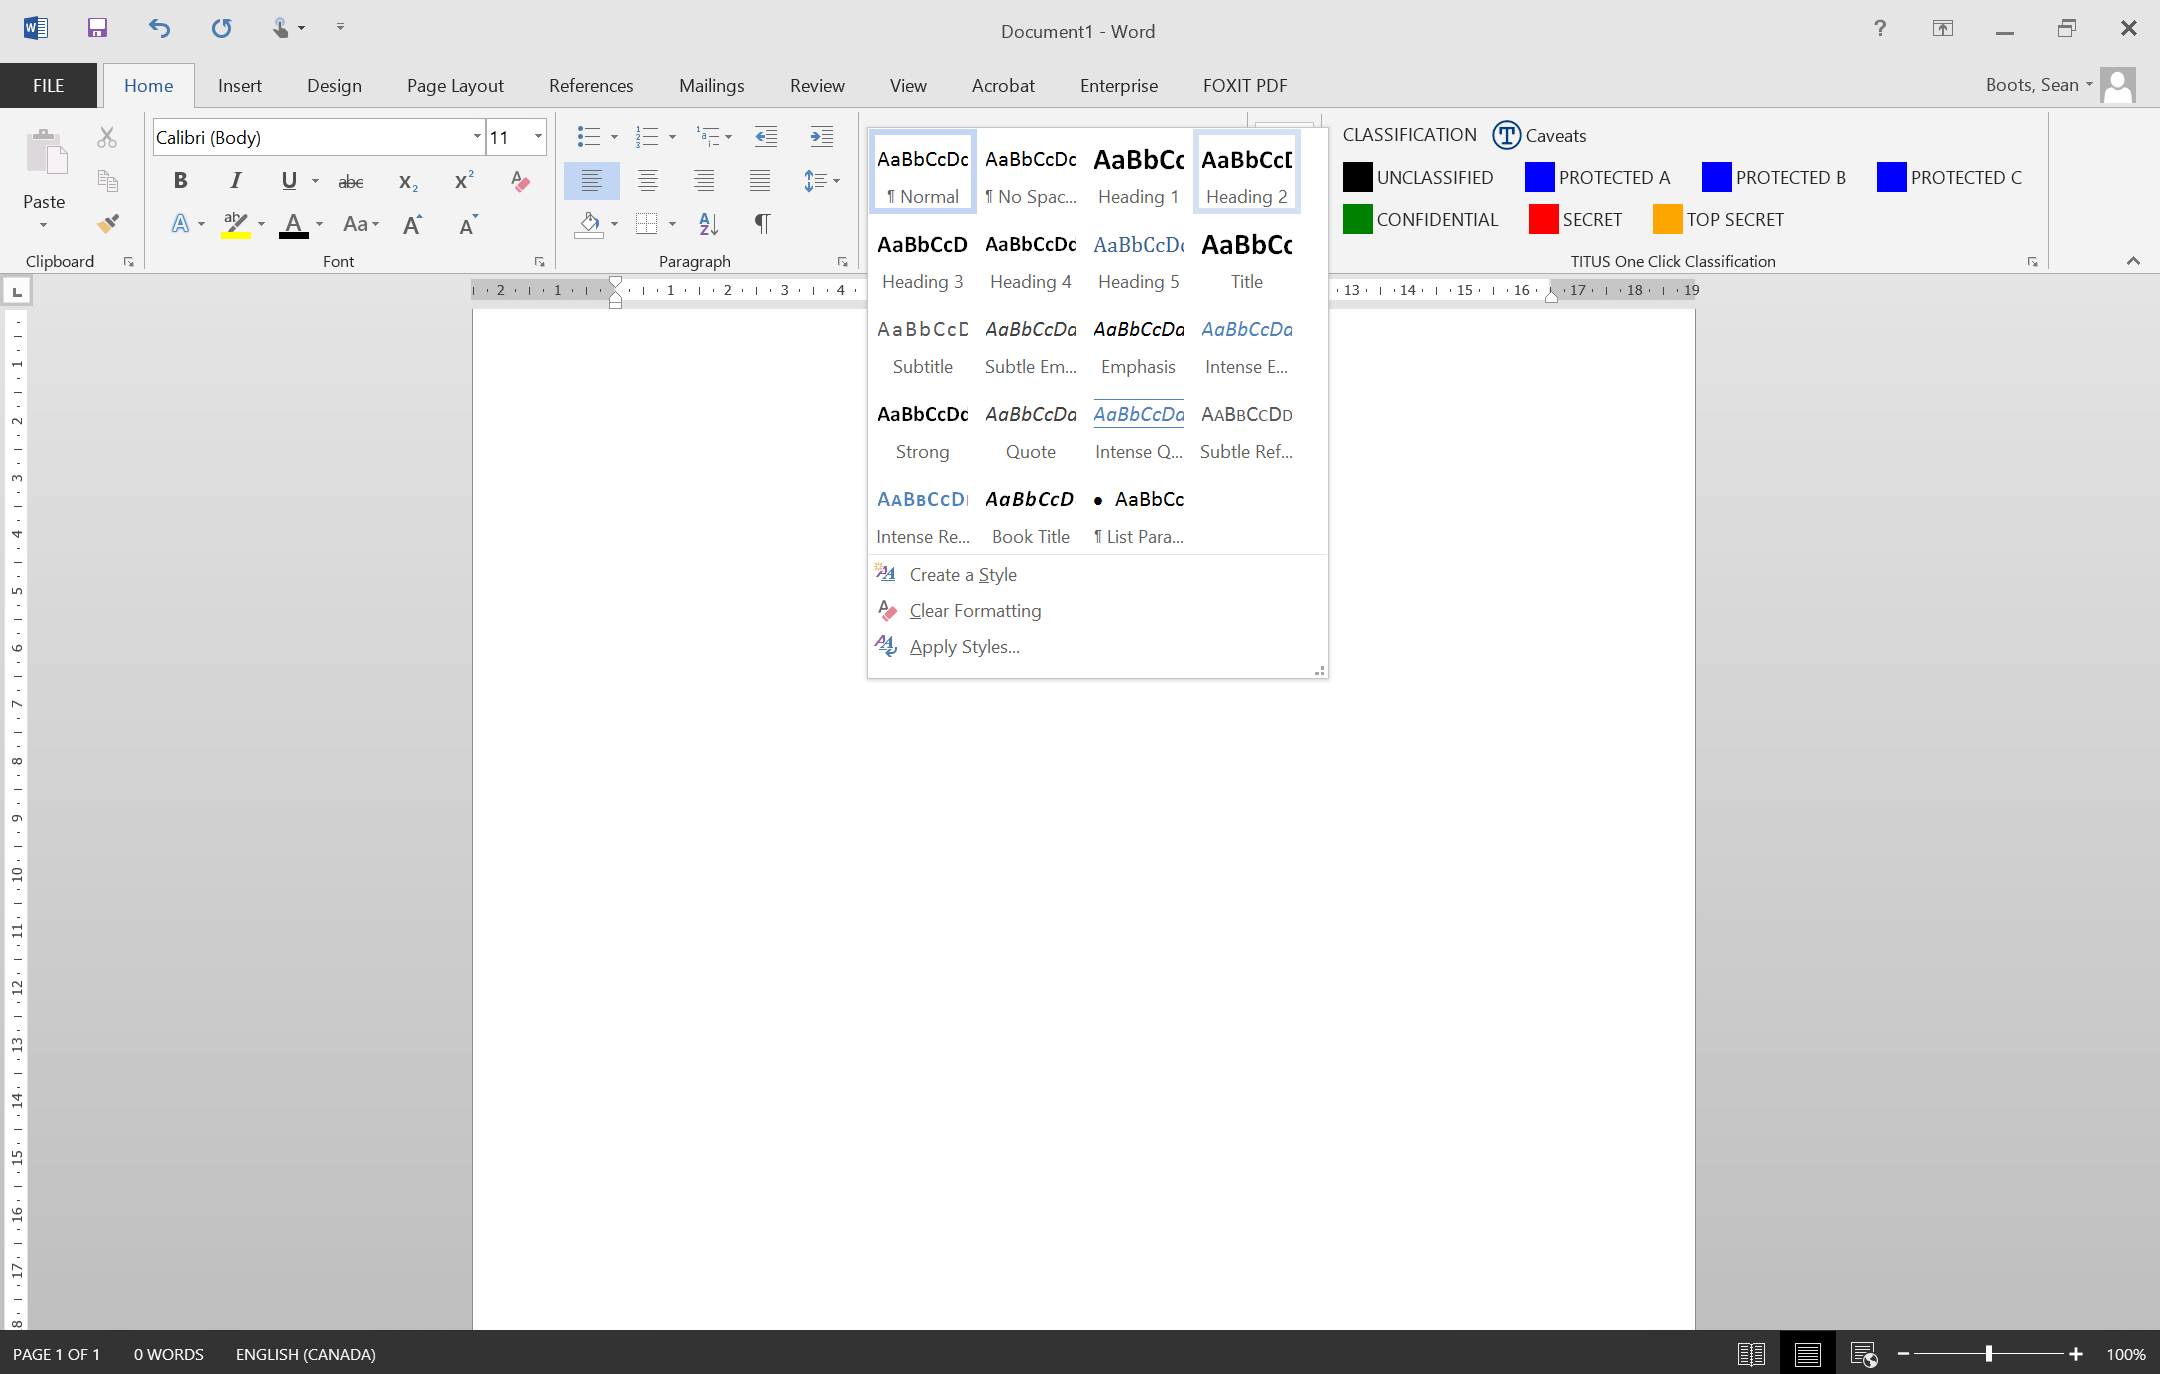Classify document as CONFIDENTIAL

[x=1421, y=219]
